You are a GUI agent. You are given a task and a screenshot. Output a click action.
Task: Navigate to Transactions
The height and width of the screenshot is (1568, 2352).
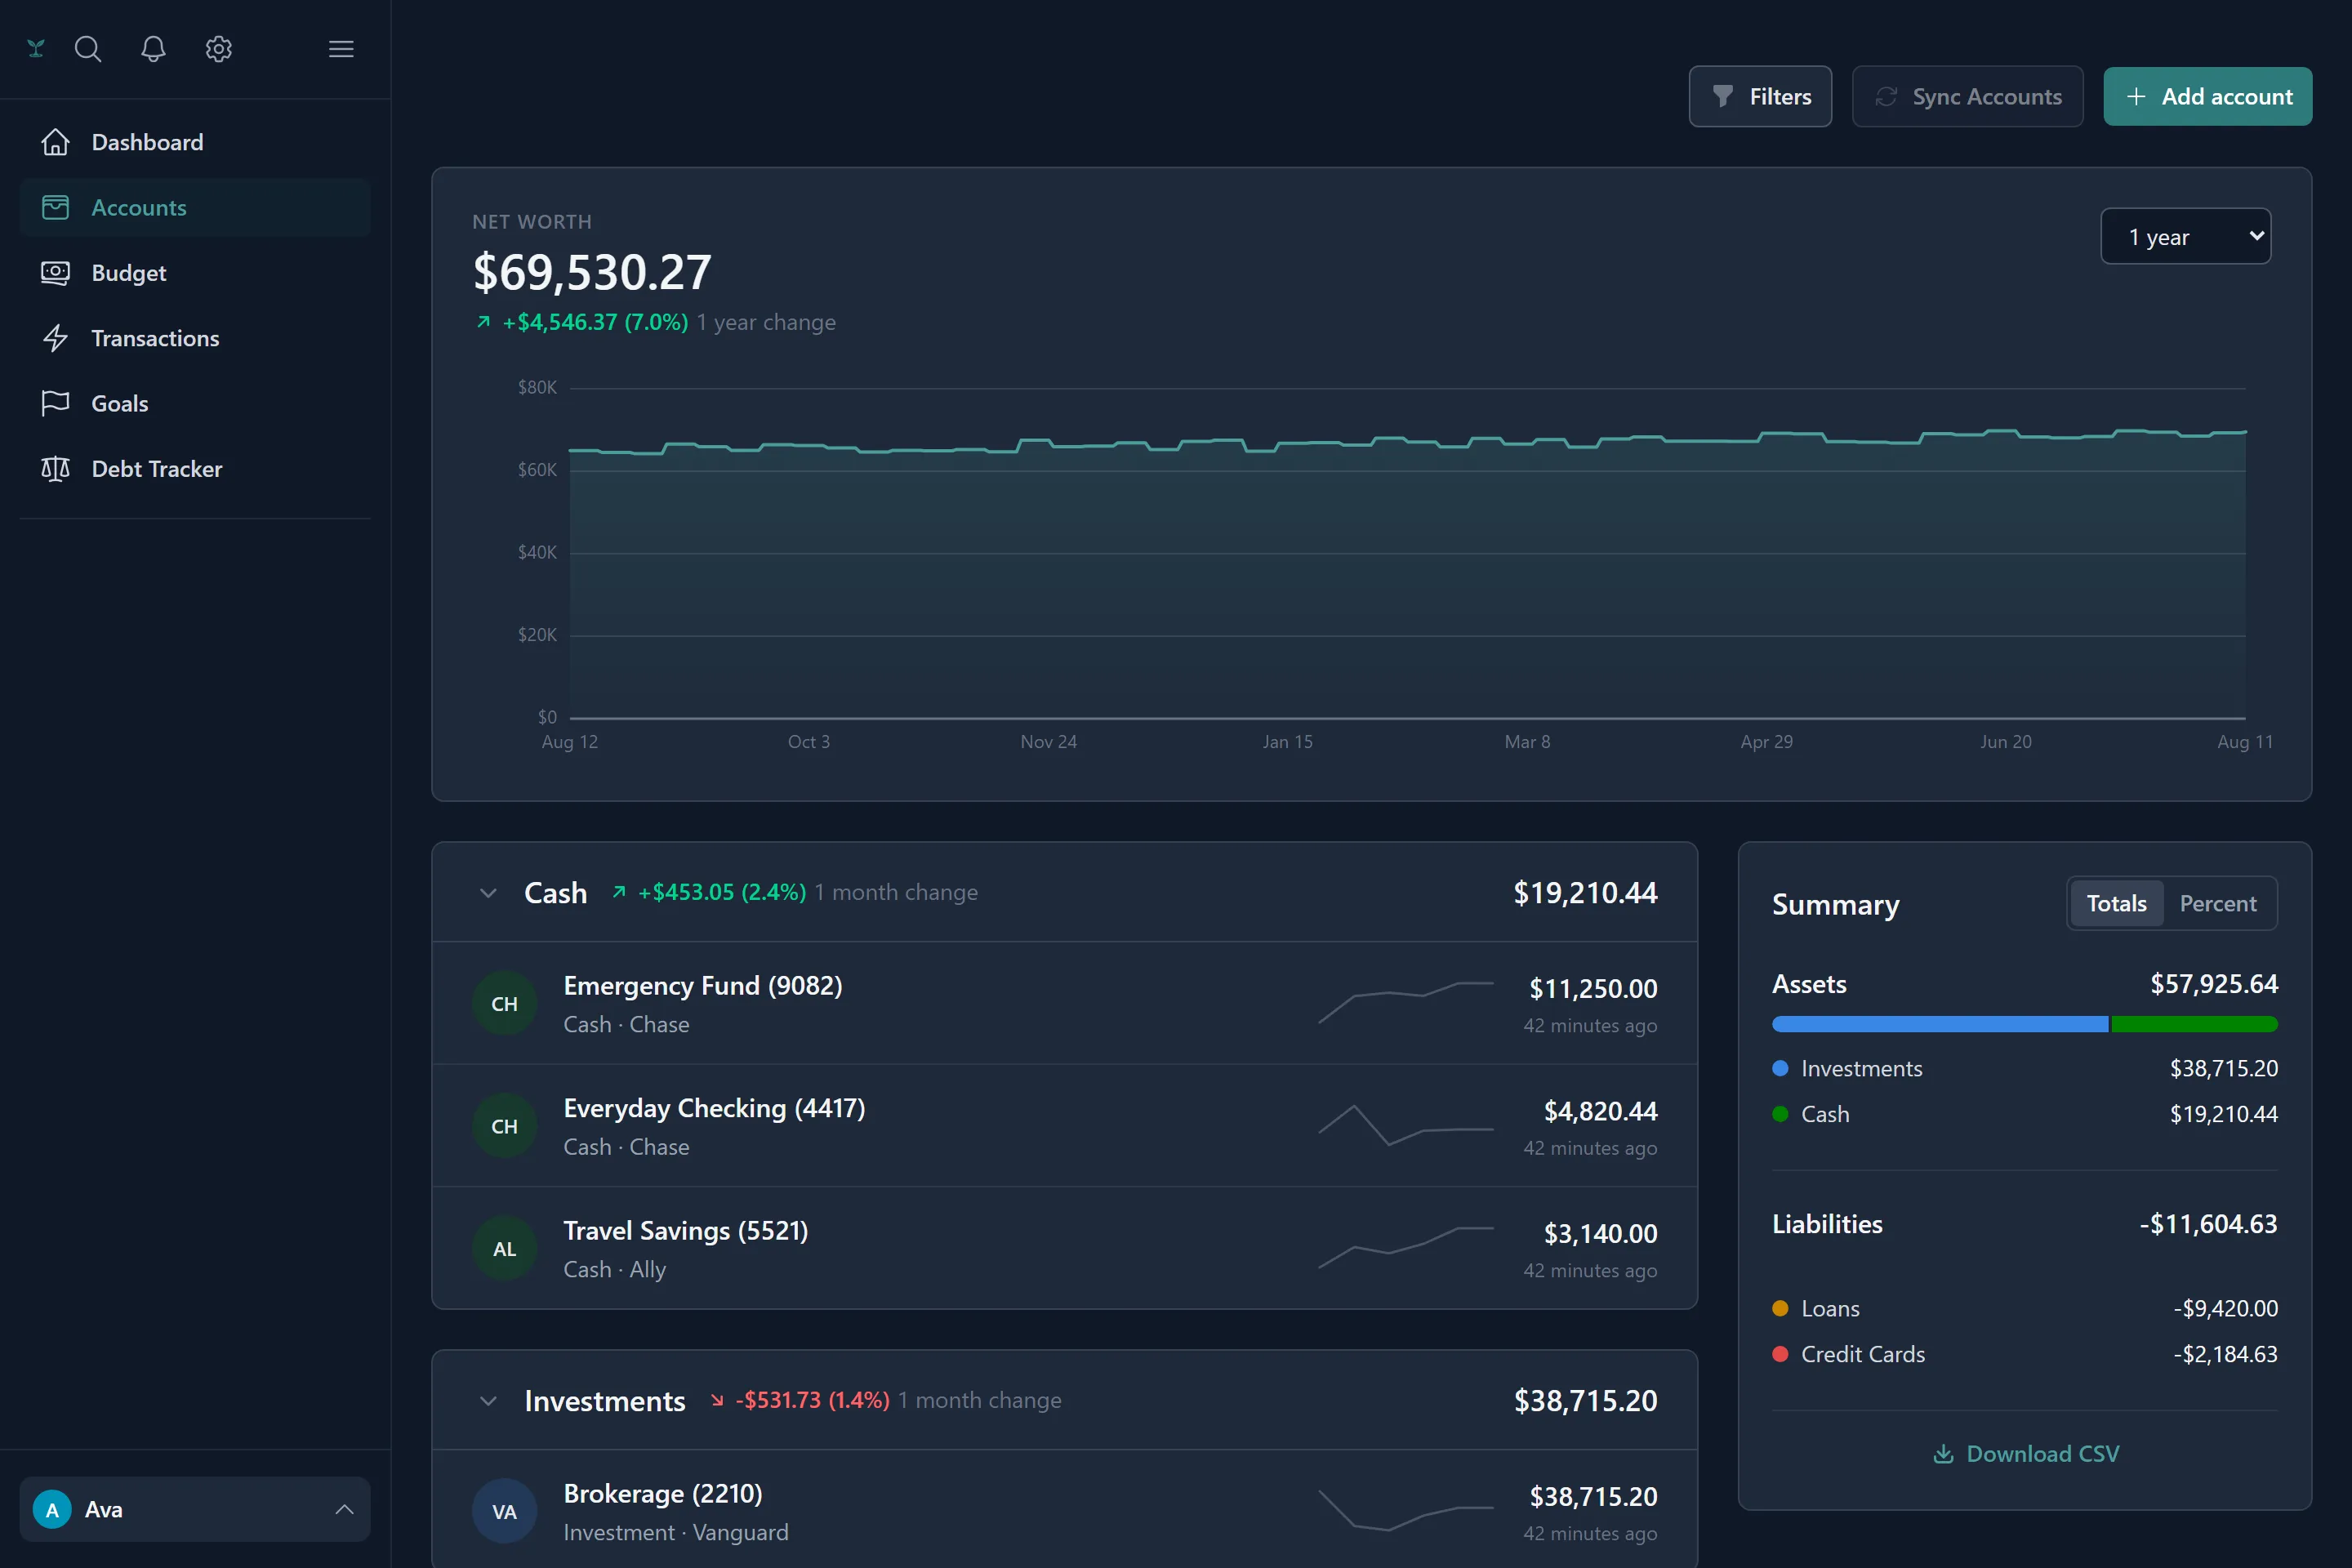click(x=195, y=338)
